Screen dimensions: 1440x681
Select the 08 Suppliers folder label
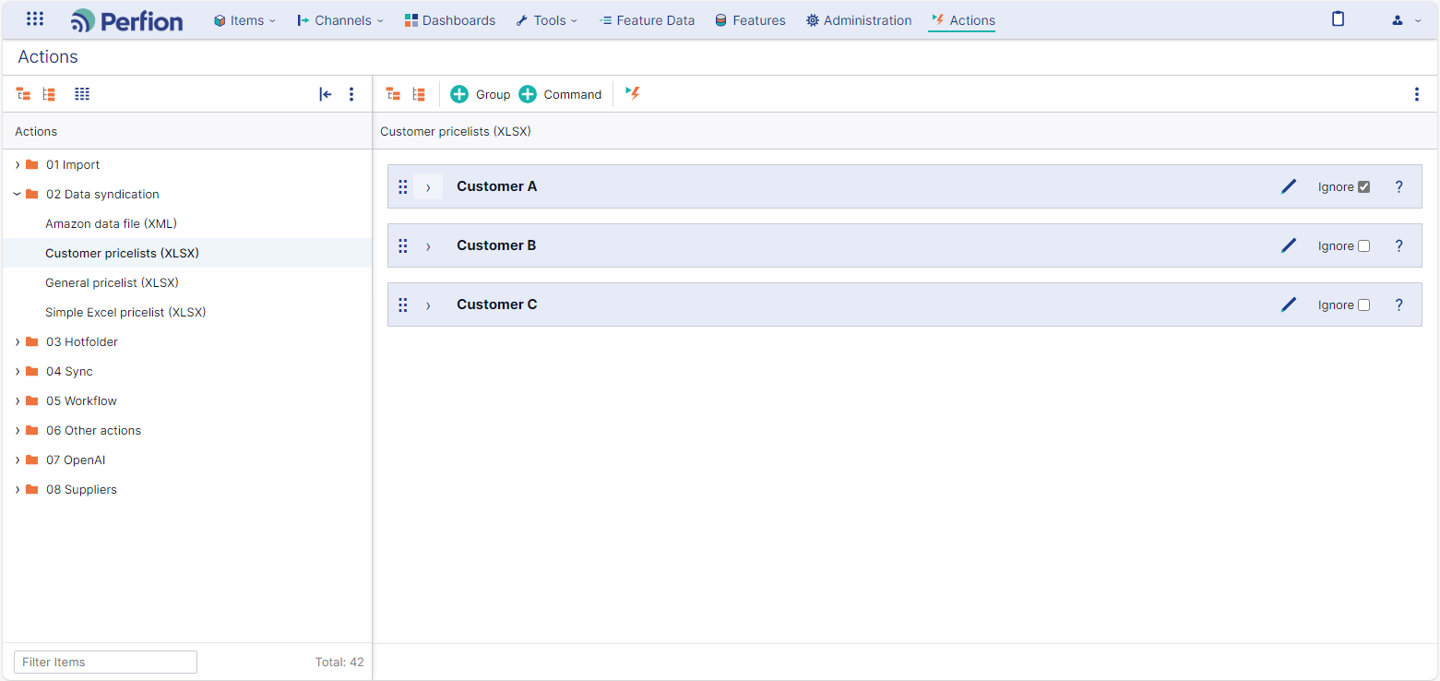point(81,489)
